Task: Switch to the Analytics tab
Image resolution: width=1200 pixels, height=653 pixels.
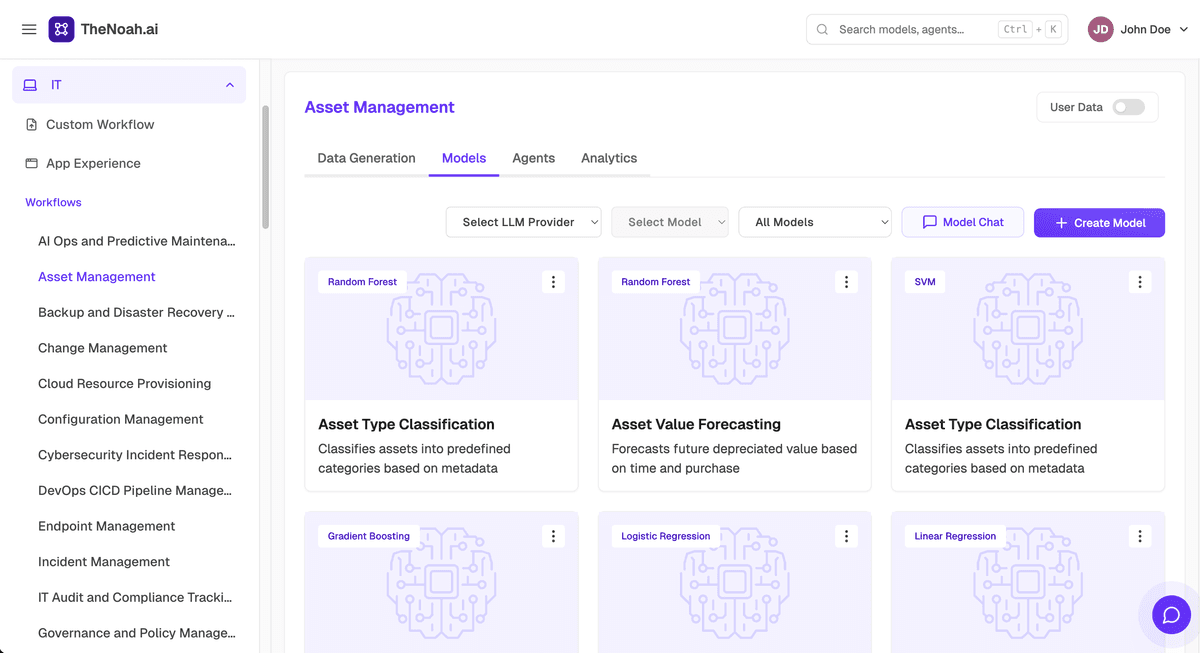Action: (x=609, y=158)
